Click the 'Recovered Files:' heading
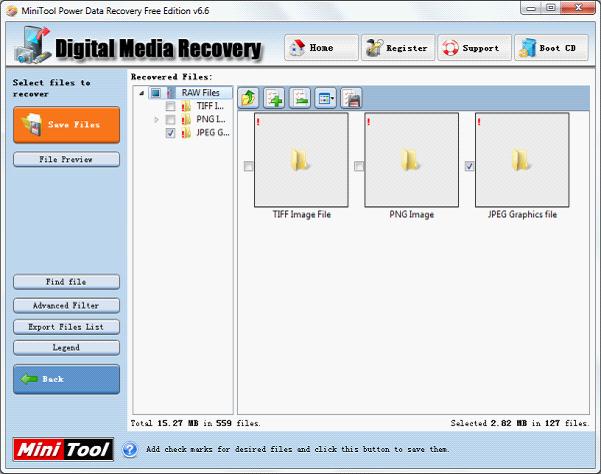The width and height of the screenshot is (601, 474). [x=171, y=77]
